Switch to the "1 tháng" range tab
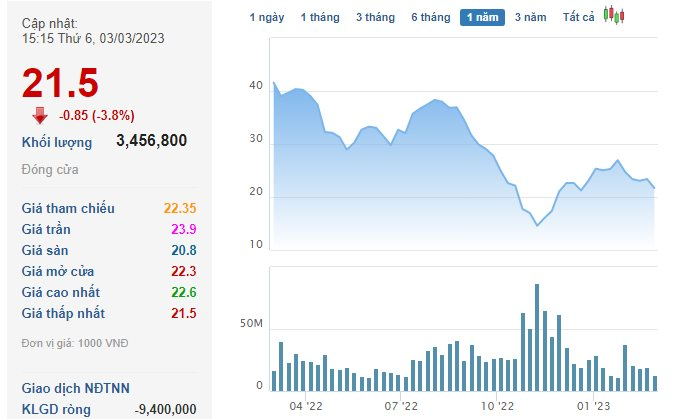676x419 pixels. [x=319, y=17]
